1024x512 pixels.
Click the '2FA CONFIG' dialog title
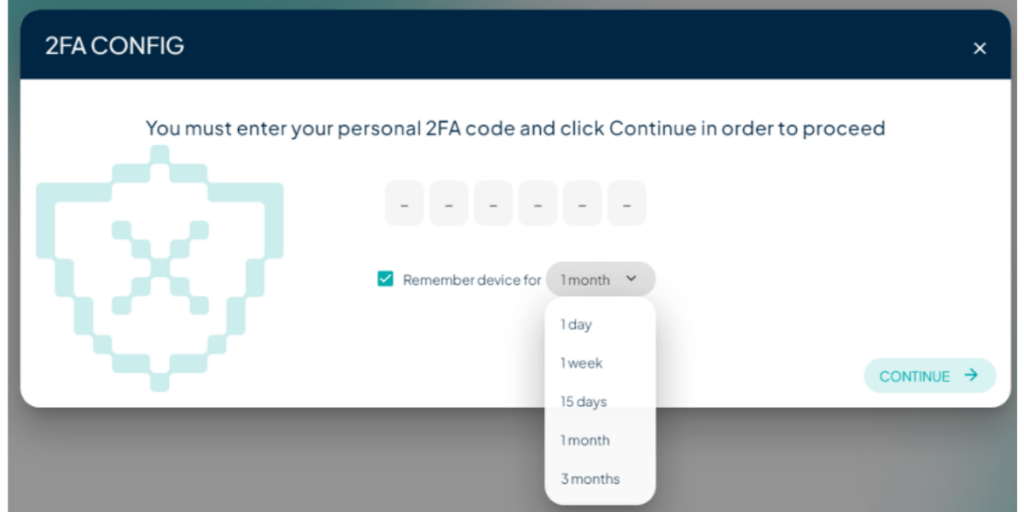[115, 46]
